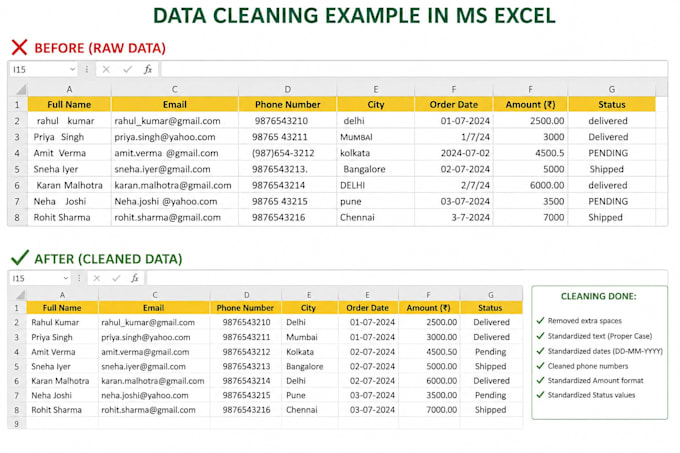Select column G header in the raw data sheet

click(611, 89)
